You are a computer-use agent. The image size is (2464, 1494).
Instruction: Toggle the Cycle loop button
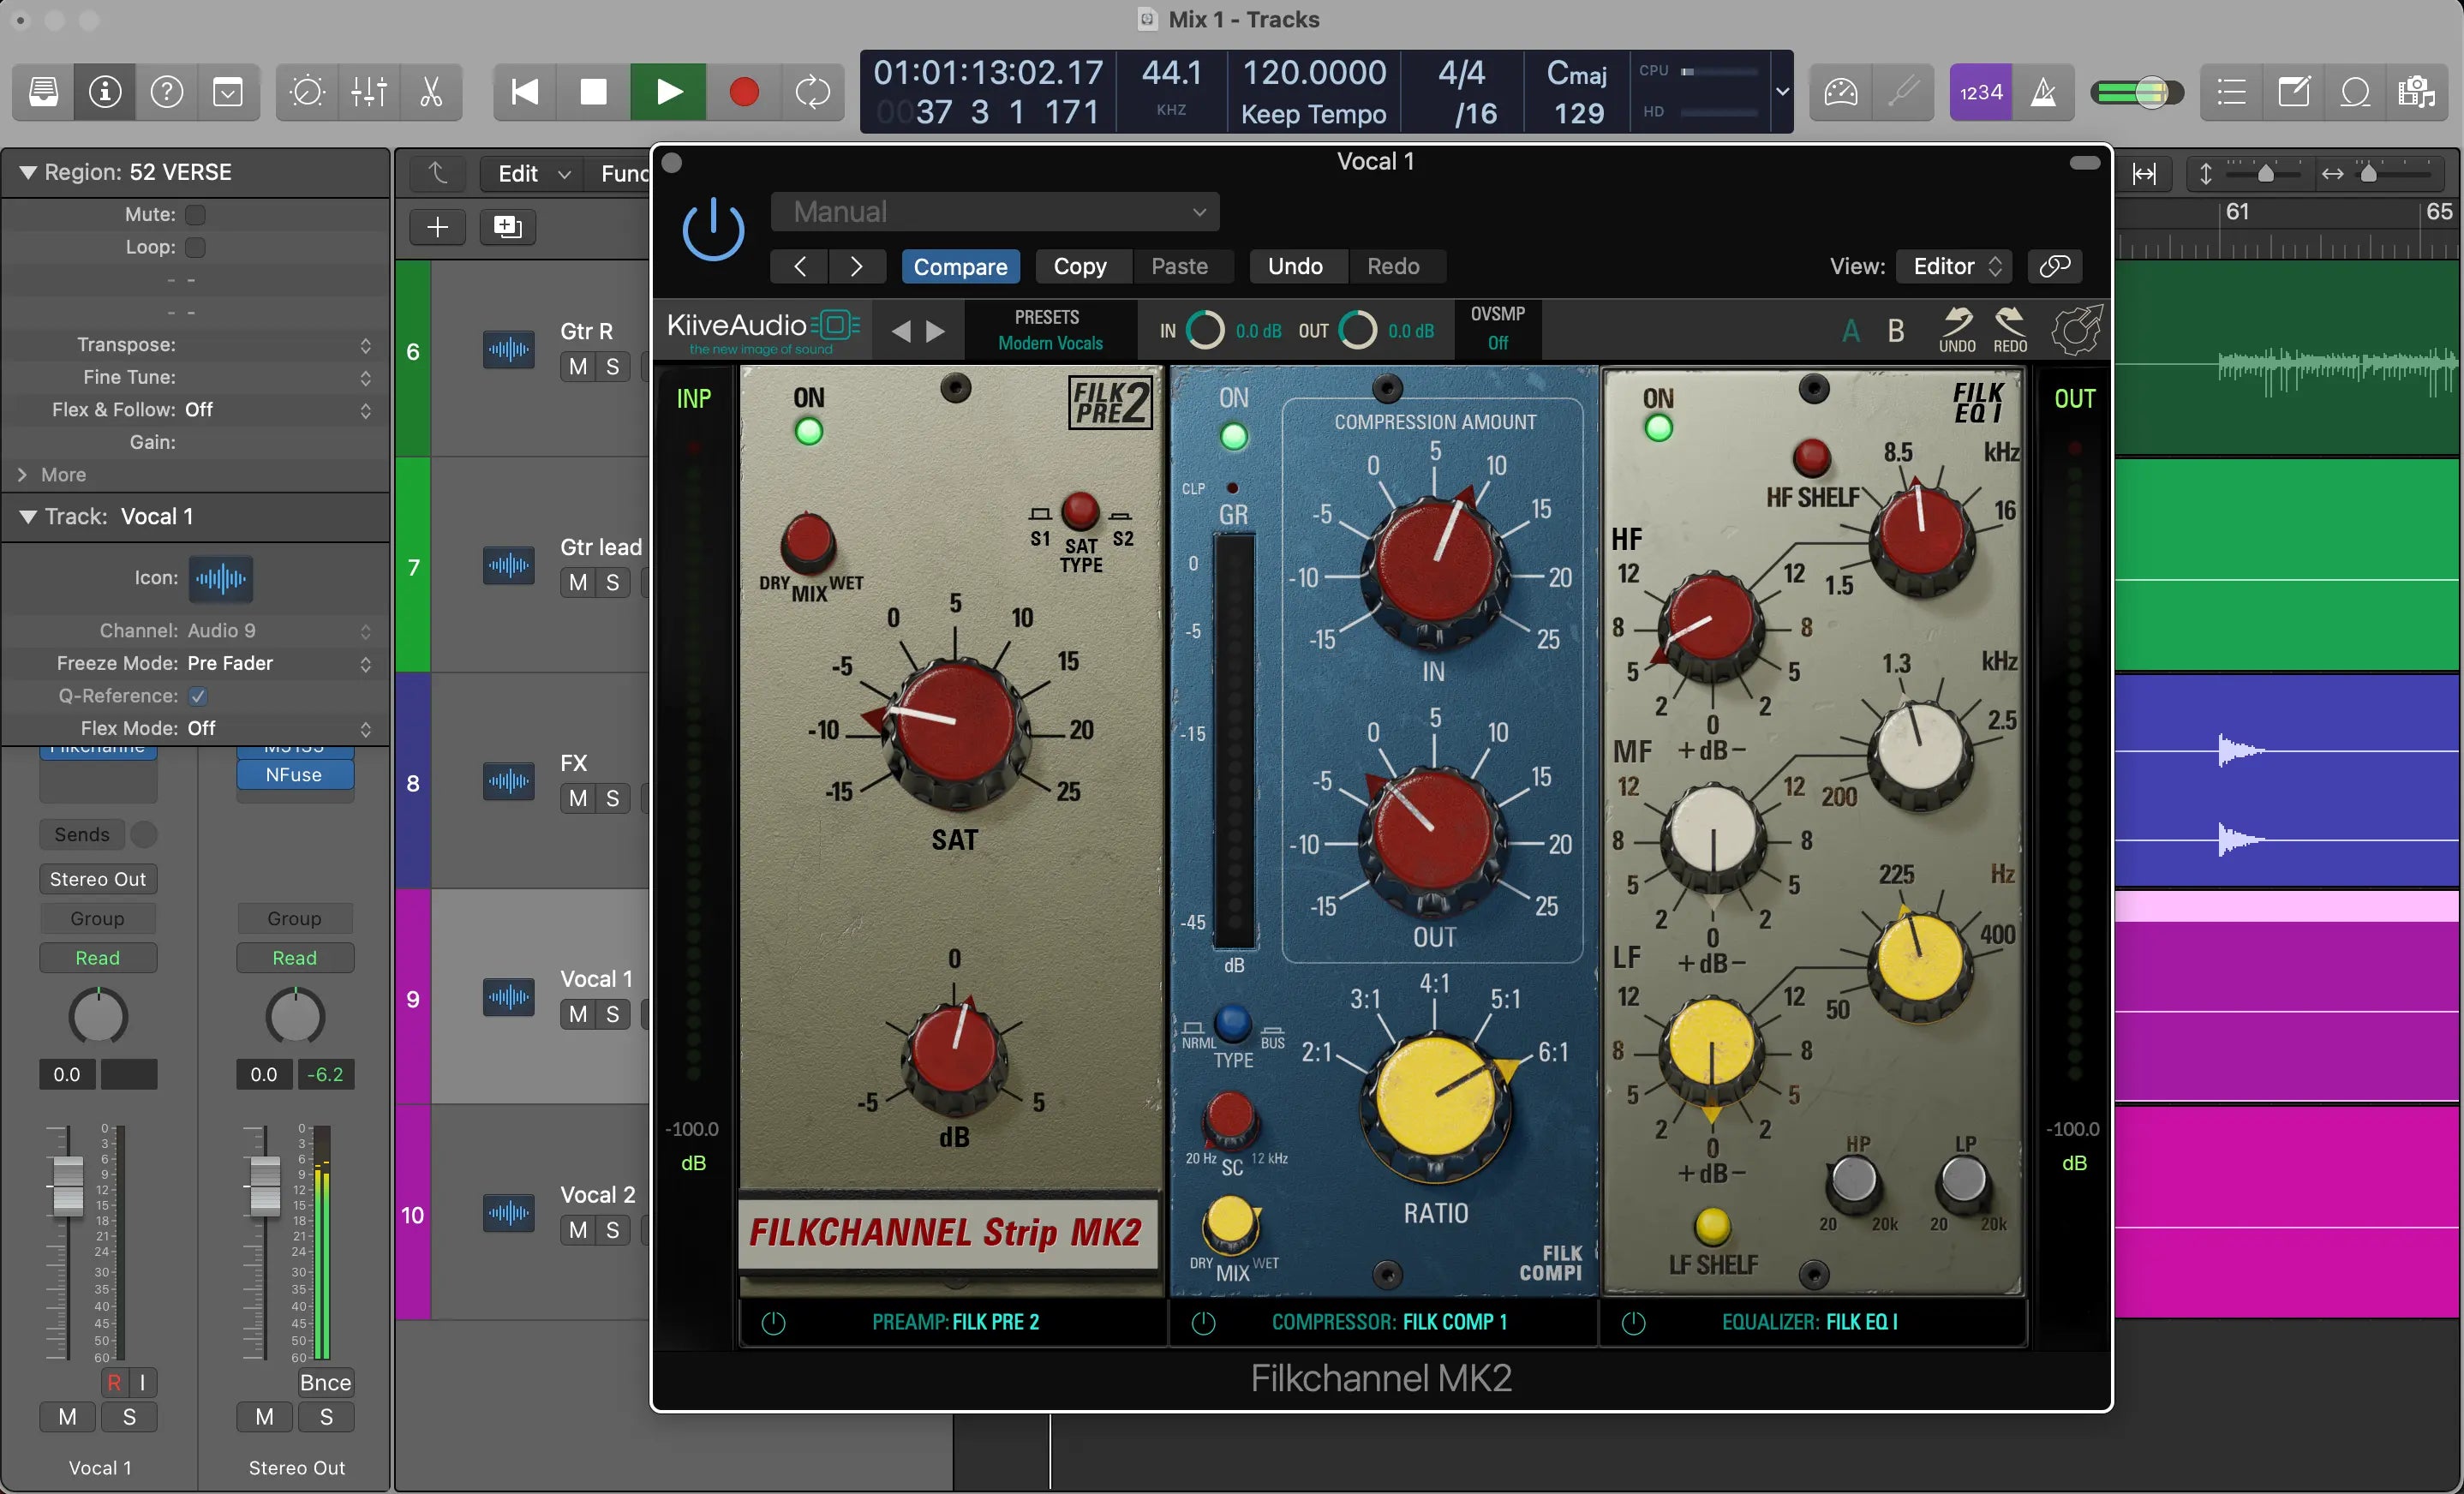point(812,92)
